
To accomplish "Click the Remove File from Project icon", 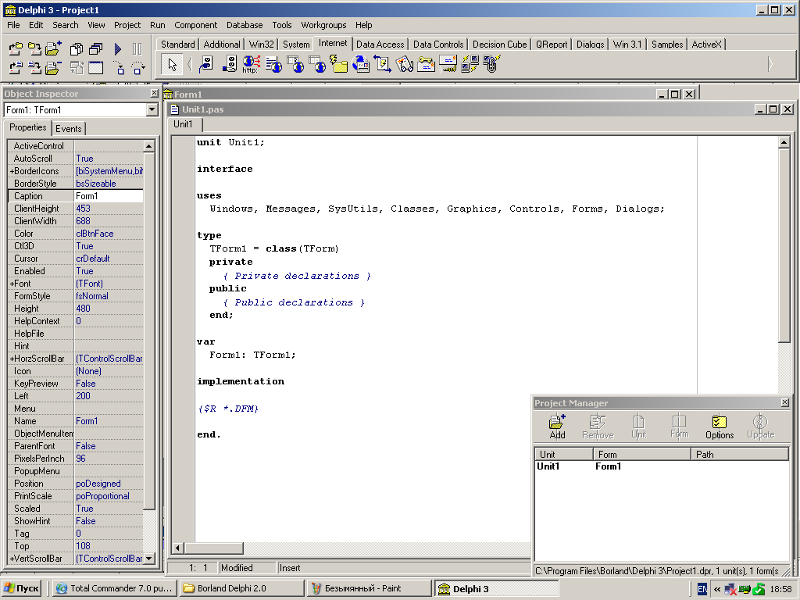I will point(53,67).
